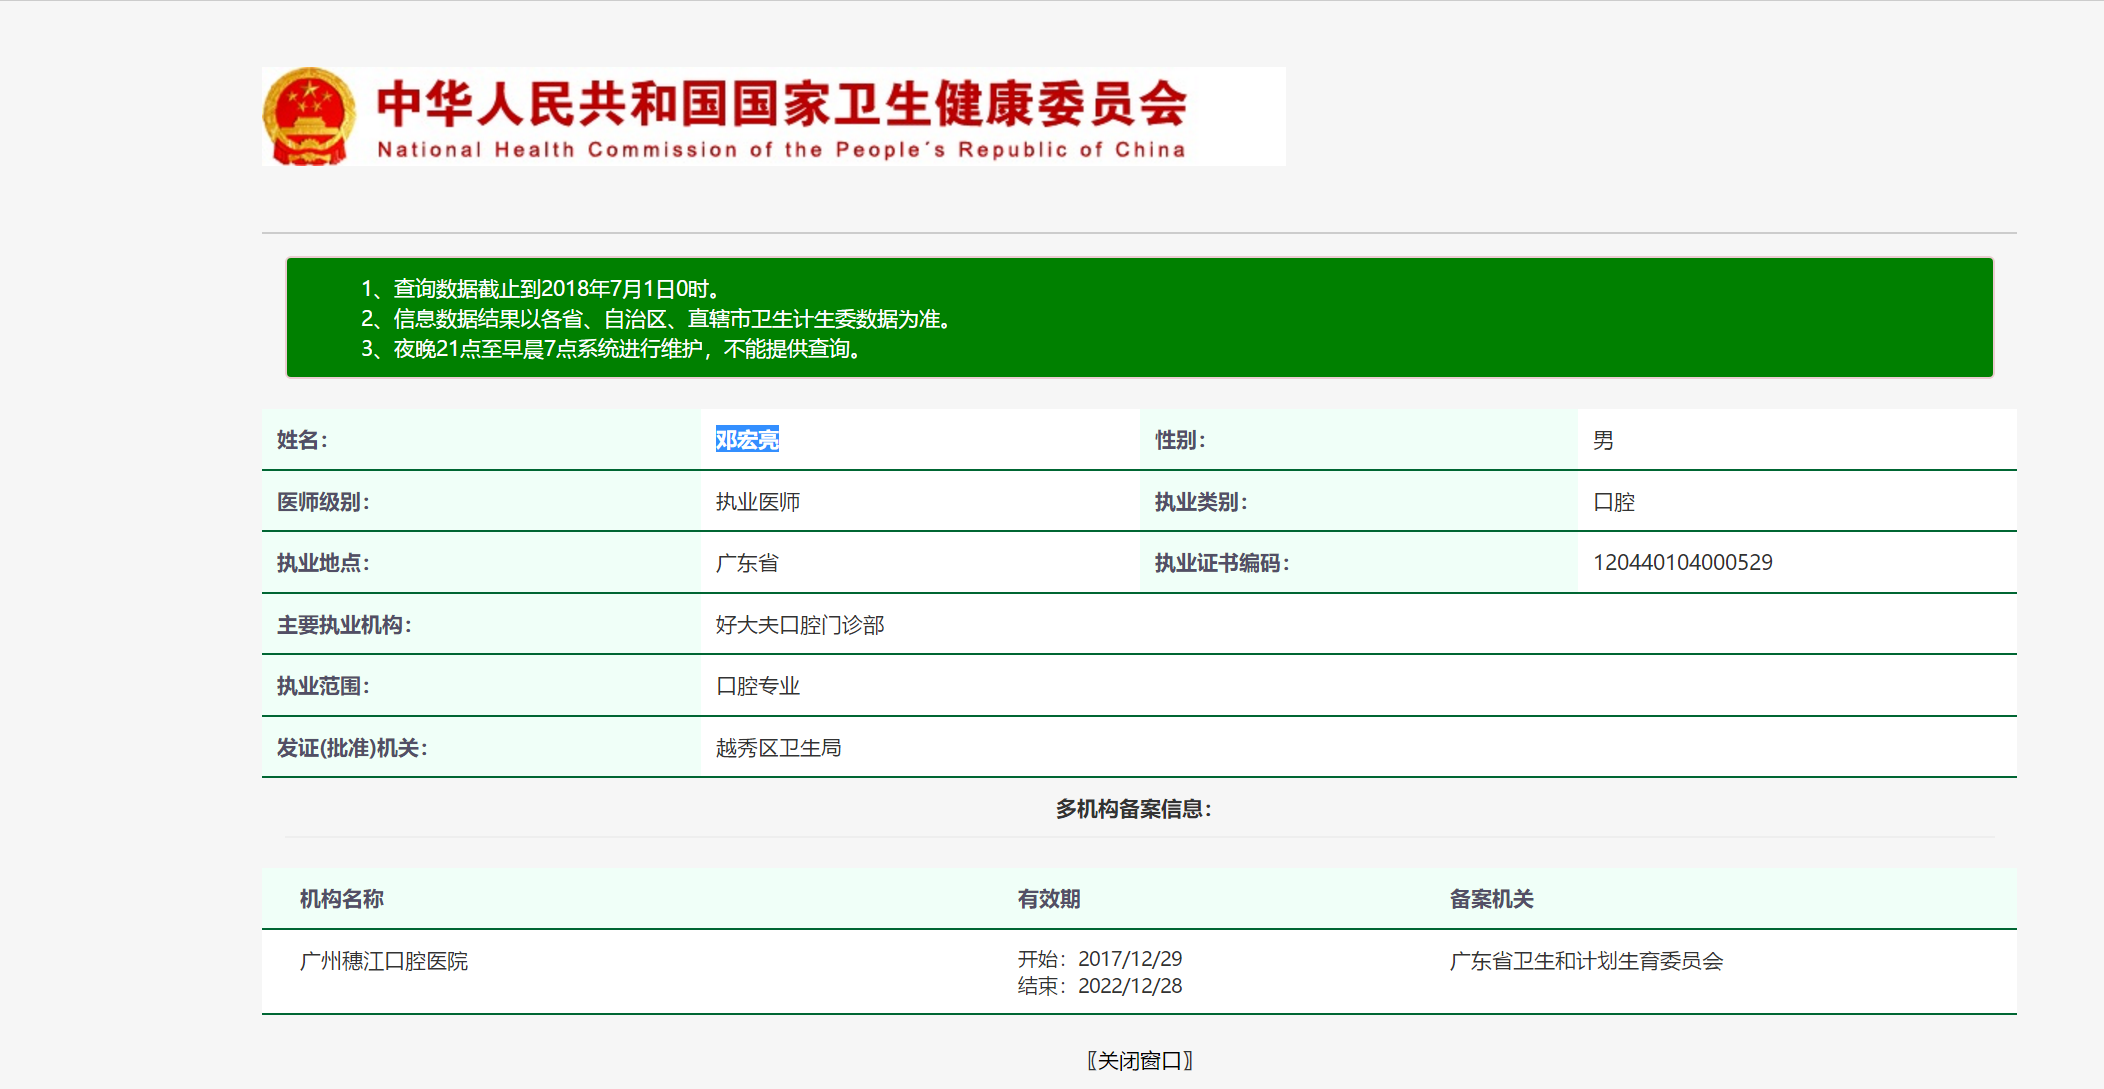Click the 医师级别 label
The height and width of the screenshot is (1089, 2104).
coord(323,502)
